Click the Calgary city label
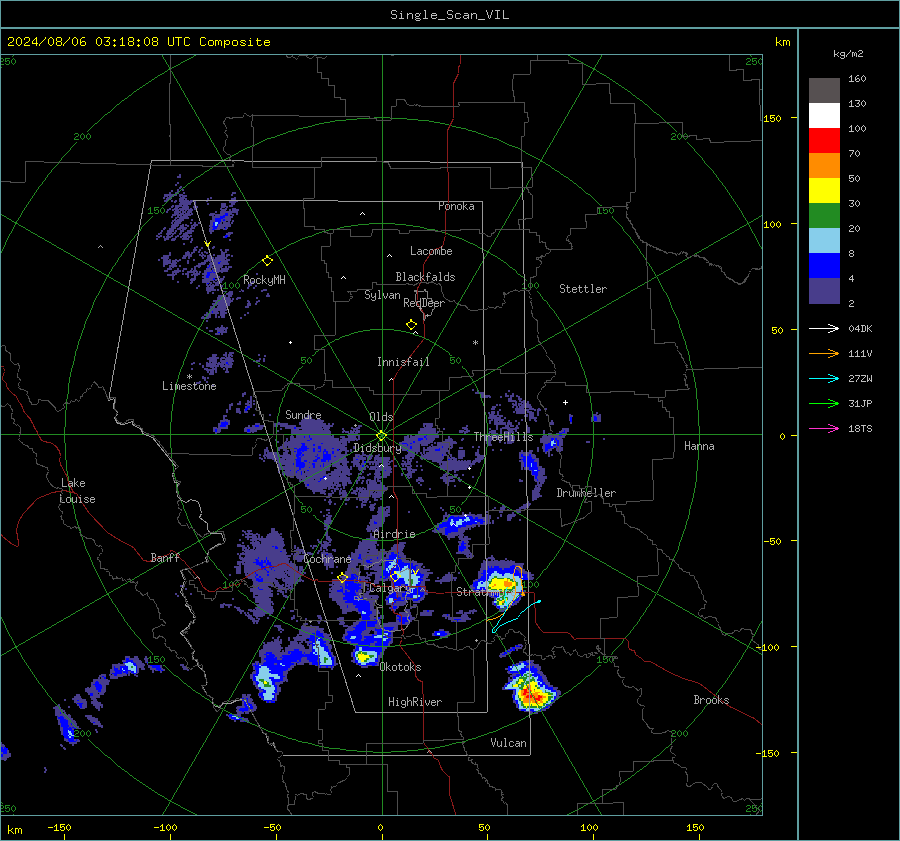The height and width of the screenshot is (841, 900). pos(391,588)
